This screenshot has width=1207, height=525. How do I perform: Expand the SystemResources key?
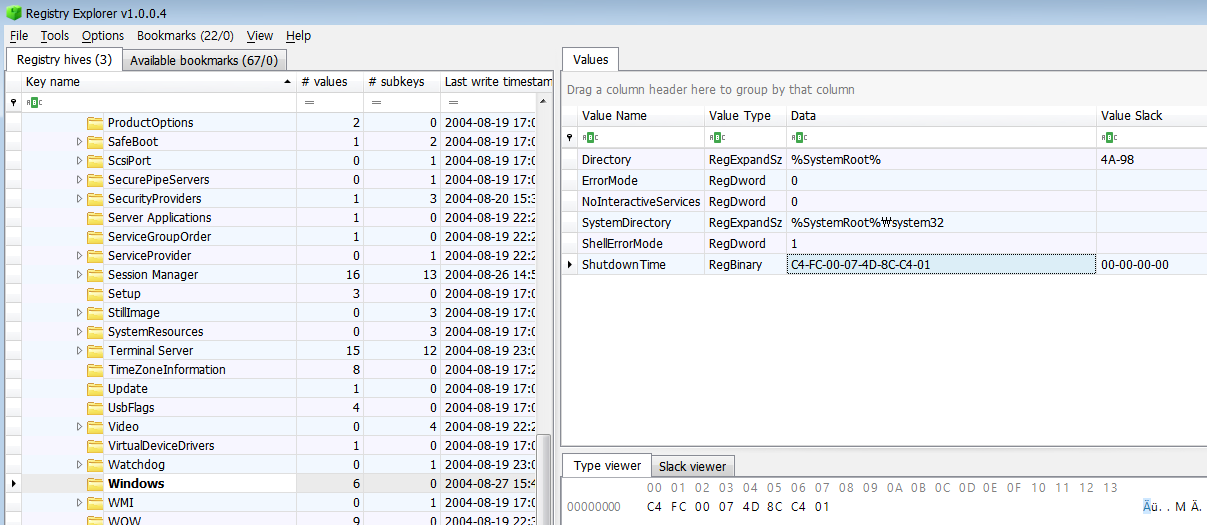[x=80, y=332]
